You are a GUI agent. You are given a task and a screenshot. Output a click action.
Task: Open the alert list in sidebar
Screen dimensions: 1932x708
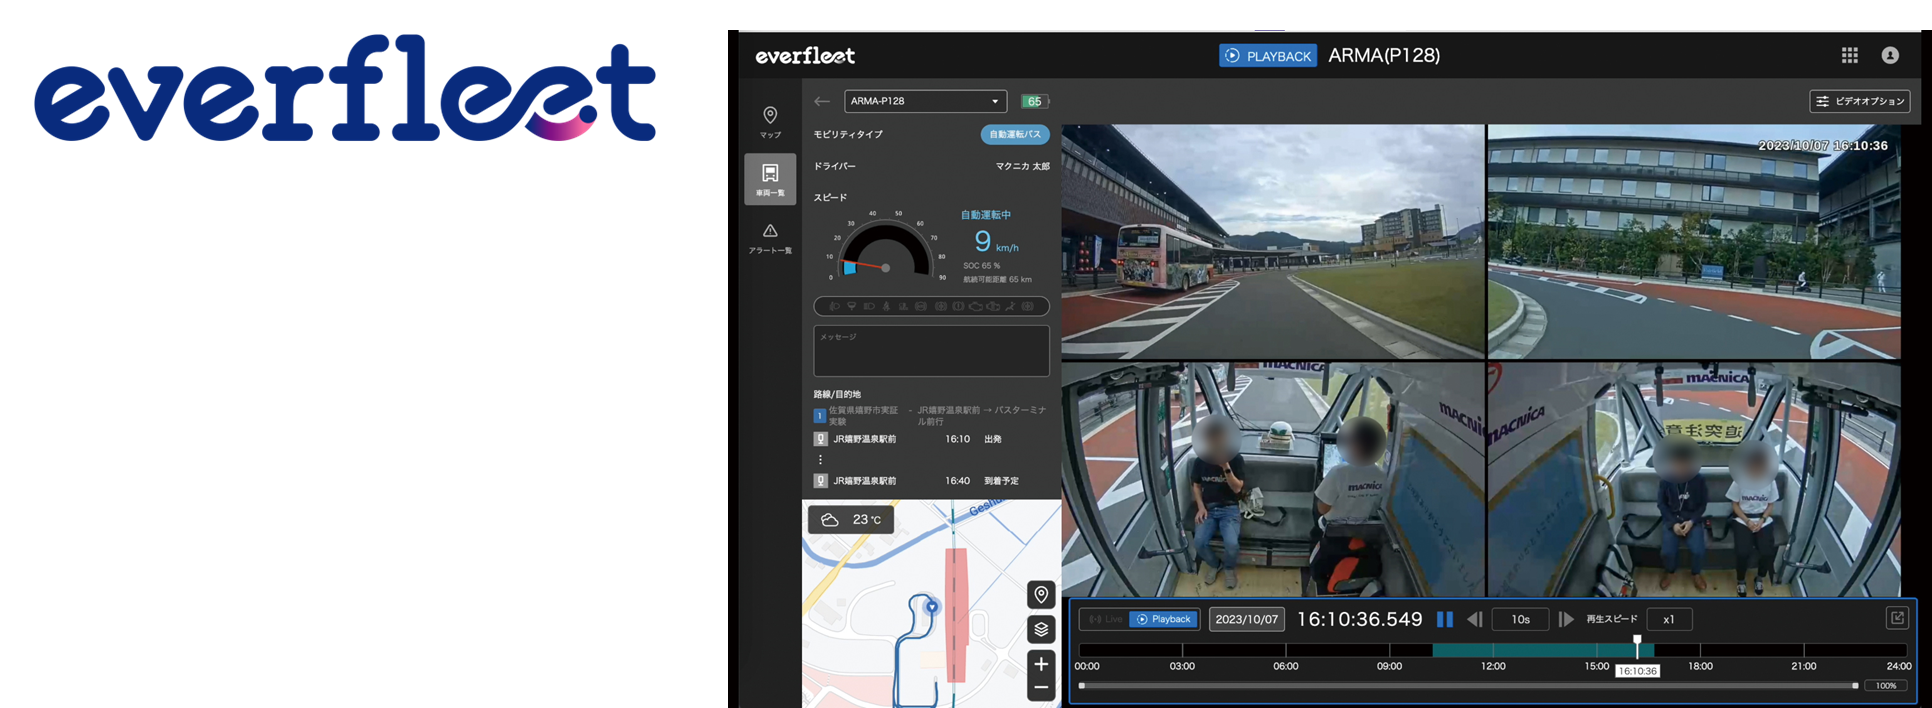[770, 238]
